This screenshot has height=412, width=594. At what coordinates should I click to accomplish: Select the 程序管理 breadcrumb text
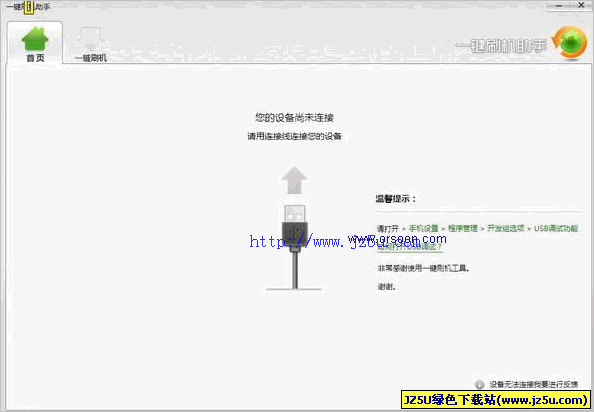(x=463, y=228)
